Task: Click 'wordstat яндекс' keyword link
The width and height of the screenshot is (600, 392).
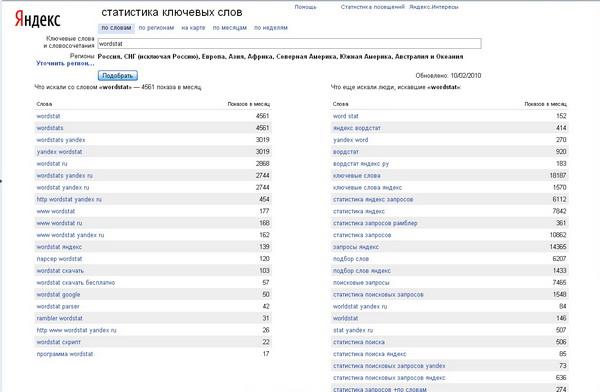Action: tap(59, 247)
